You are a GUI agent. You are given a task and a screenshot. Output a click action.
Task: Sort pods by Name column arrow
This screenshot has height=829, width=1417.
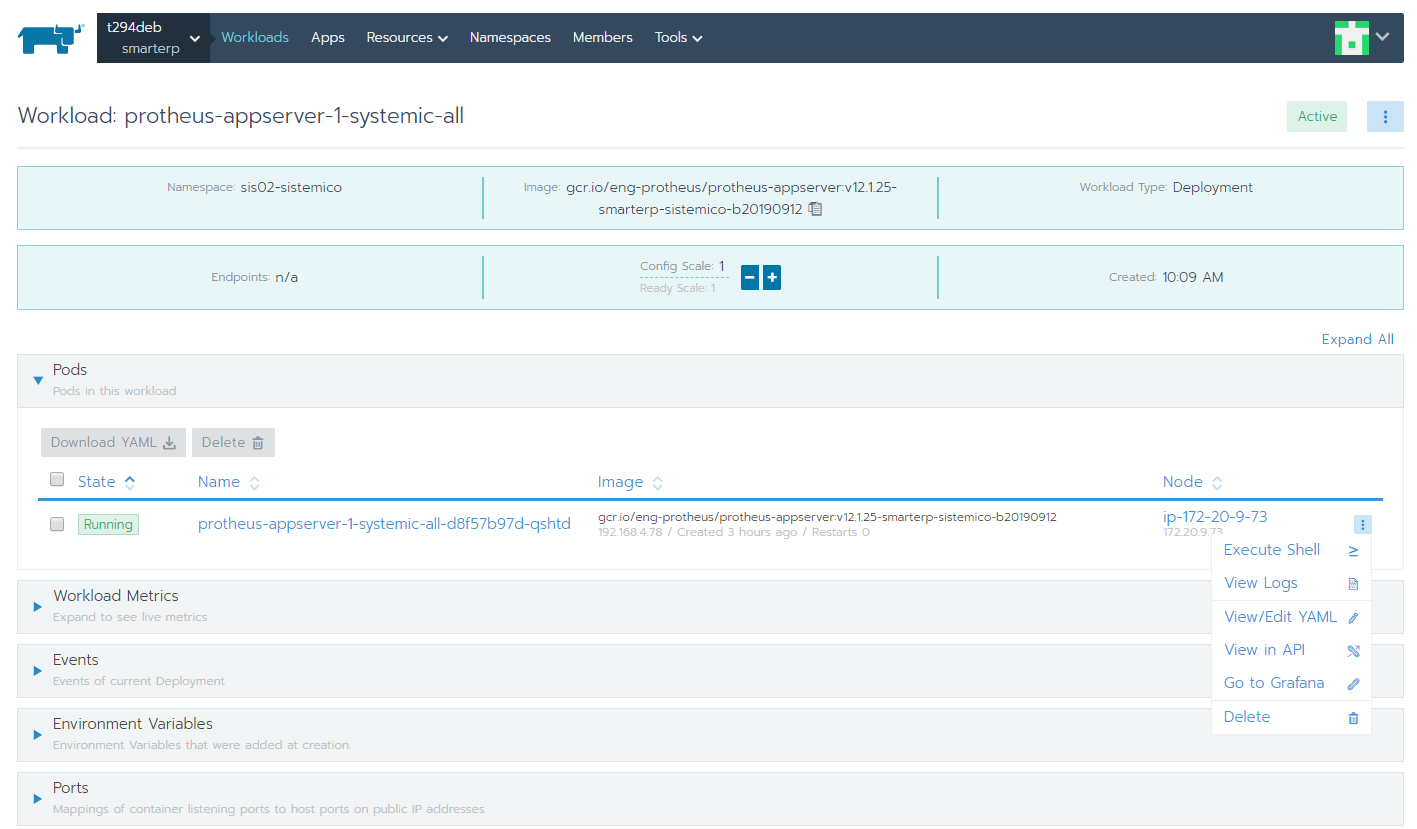pyautogui.click(x=254, y=483)
